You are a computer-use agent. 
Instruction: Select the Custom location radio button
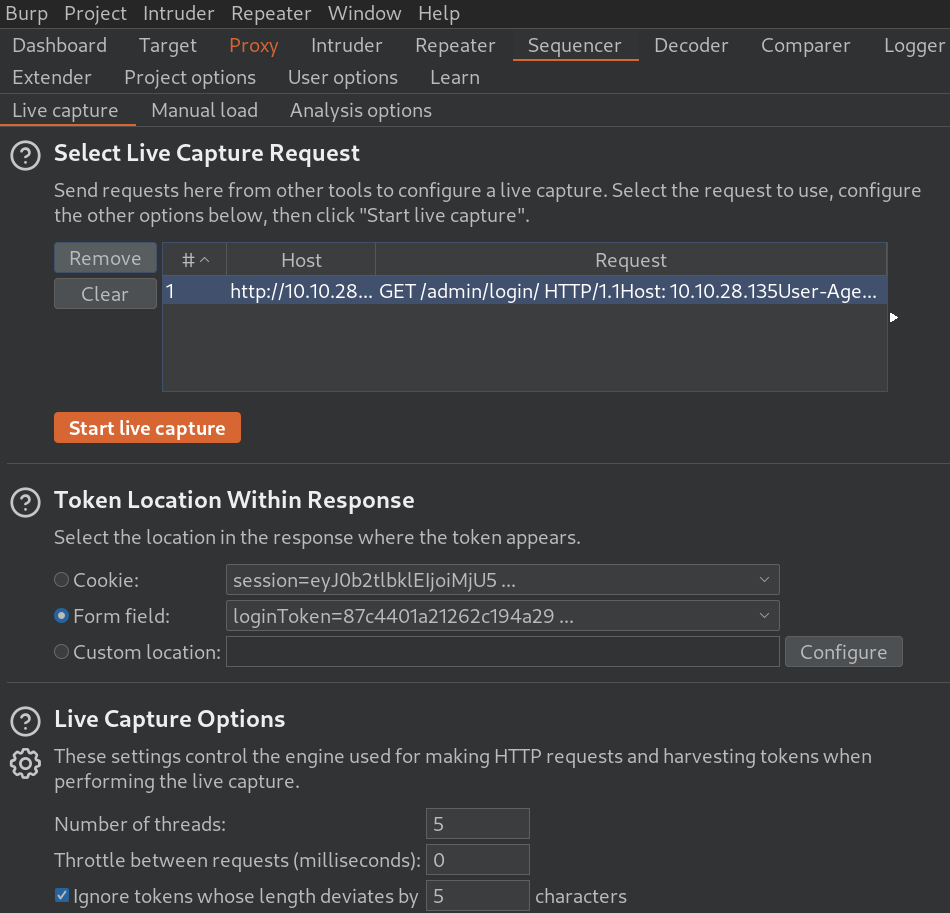click(61, 652)
